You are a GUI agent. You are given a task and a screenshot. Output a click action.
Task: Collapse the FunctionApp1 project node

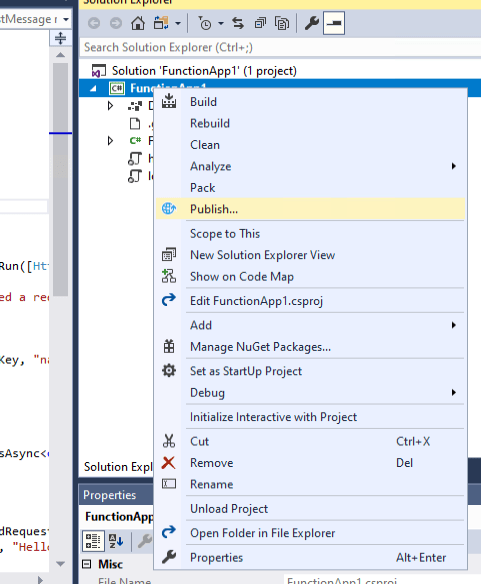point(93,89)
